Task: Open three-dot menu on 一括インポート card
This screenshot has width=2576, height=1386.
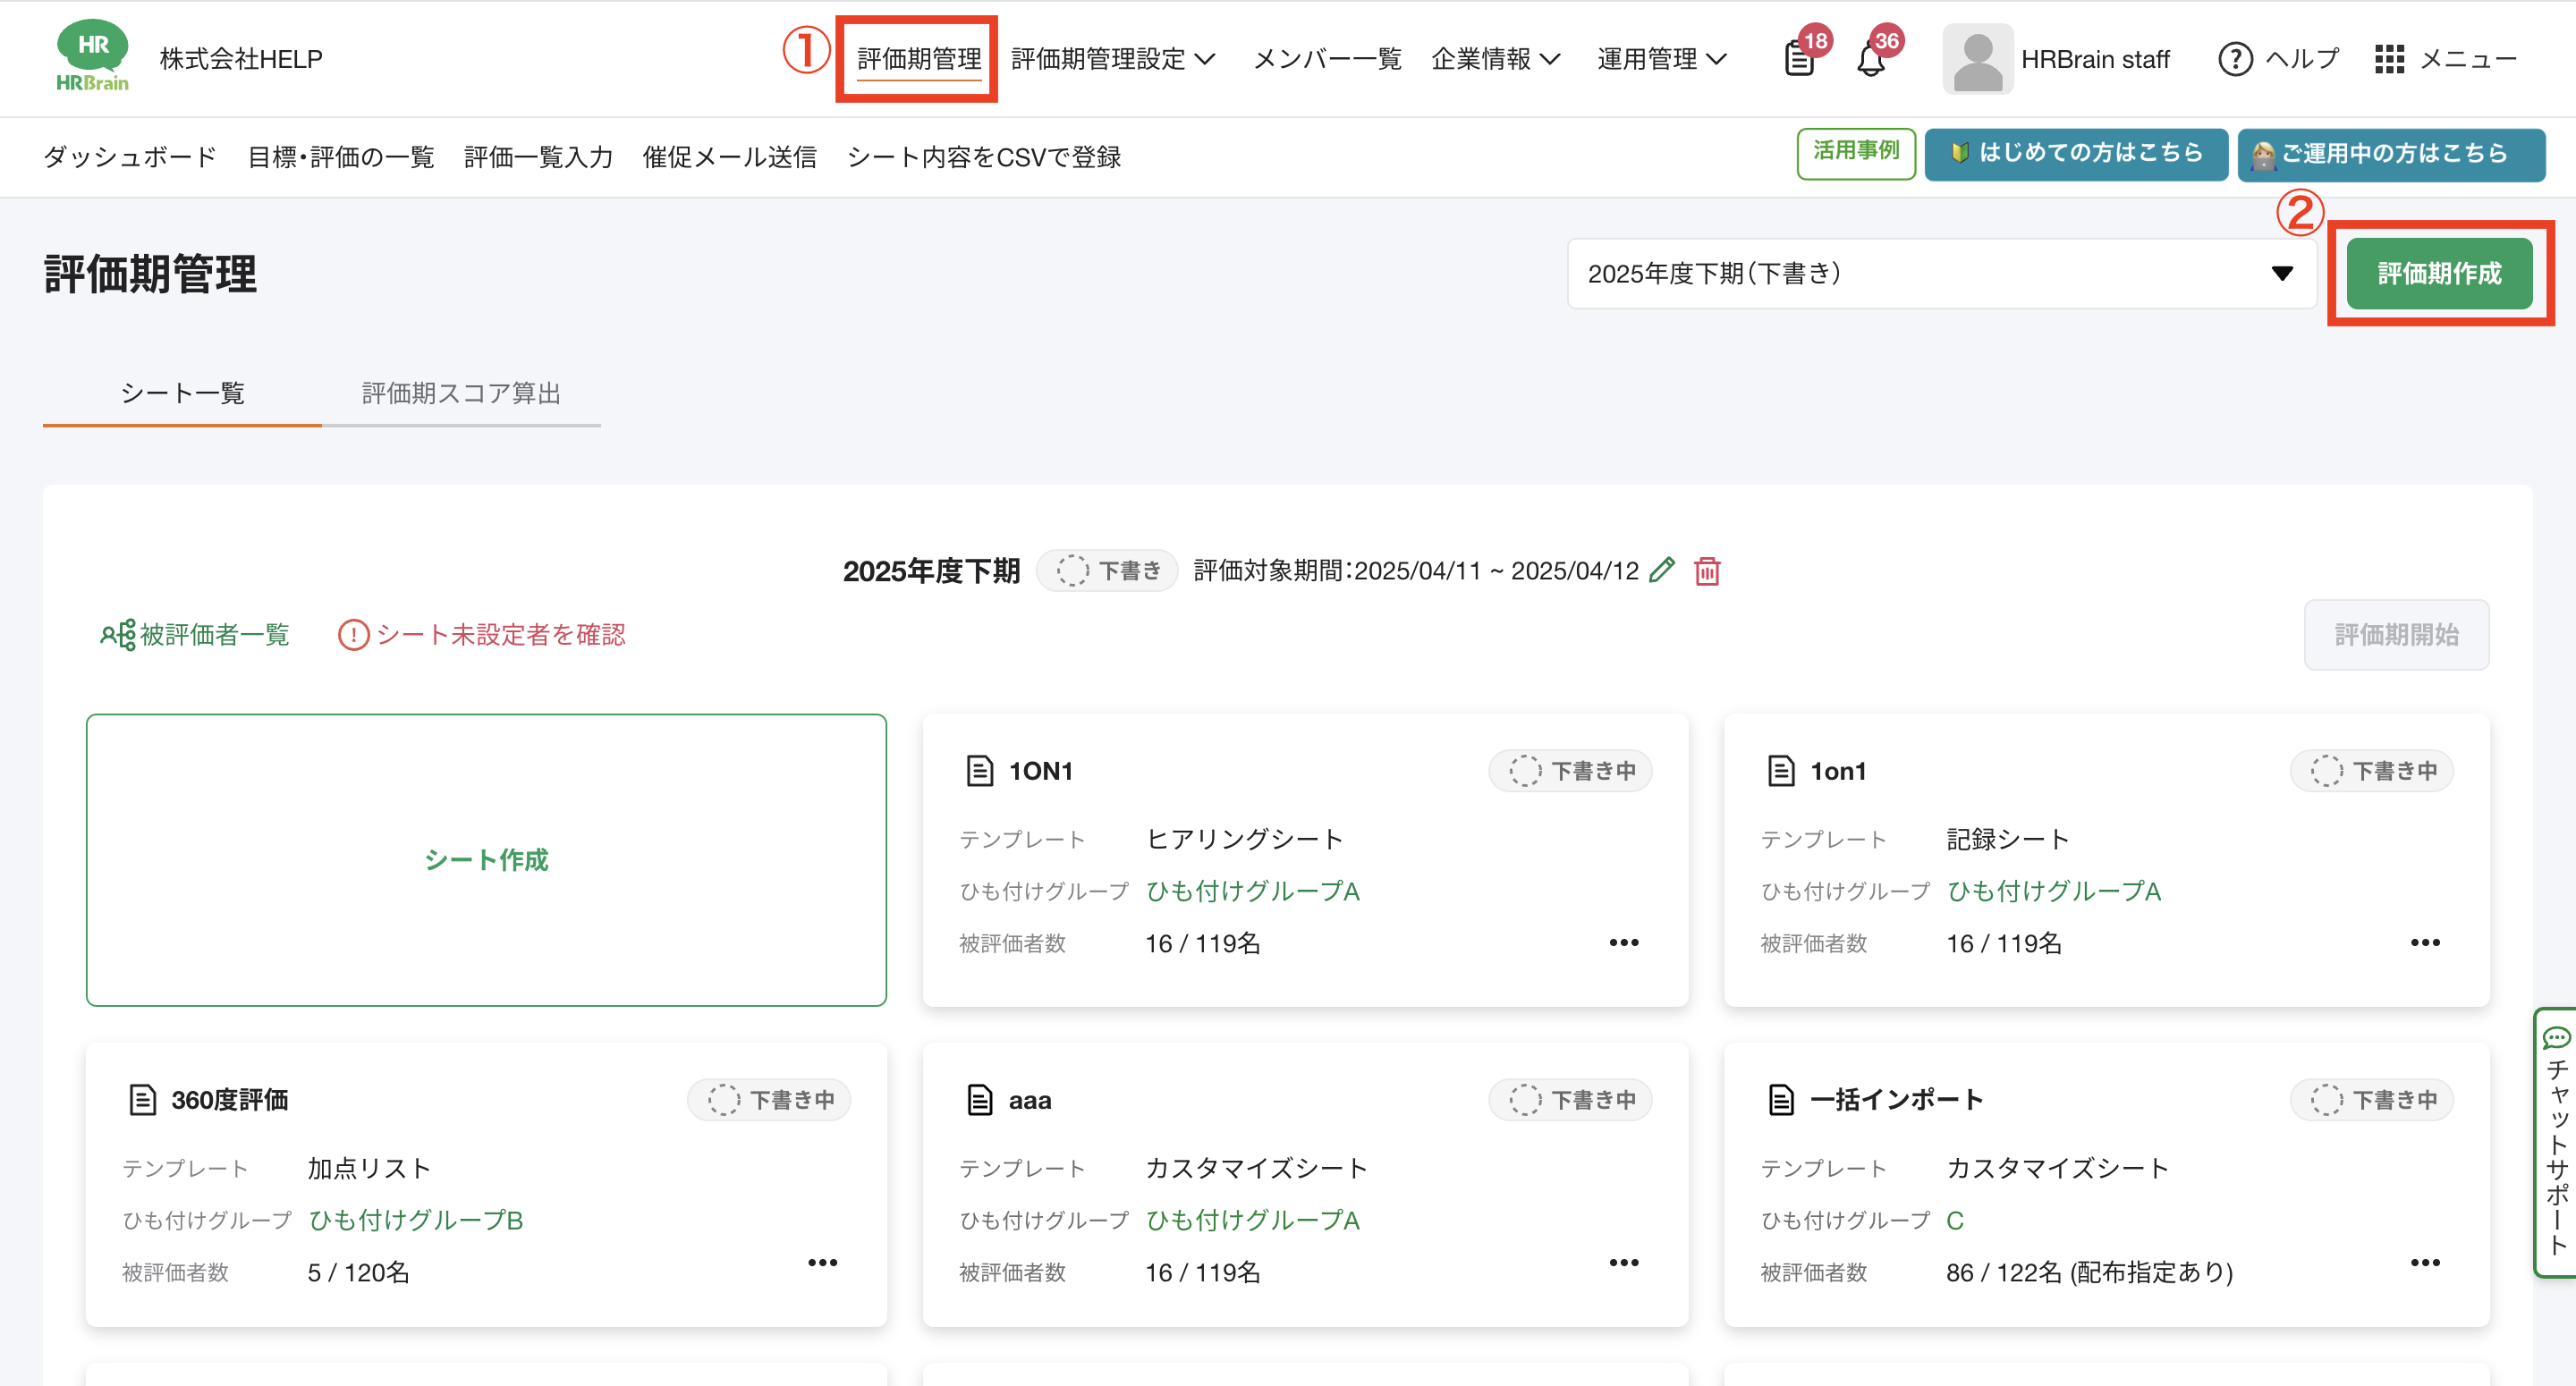Action: pyautogui.click(x=2424, y=1263)
